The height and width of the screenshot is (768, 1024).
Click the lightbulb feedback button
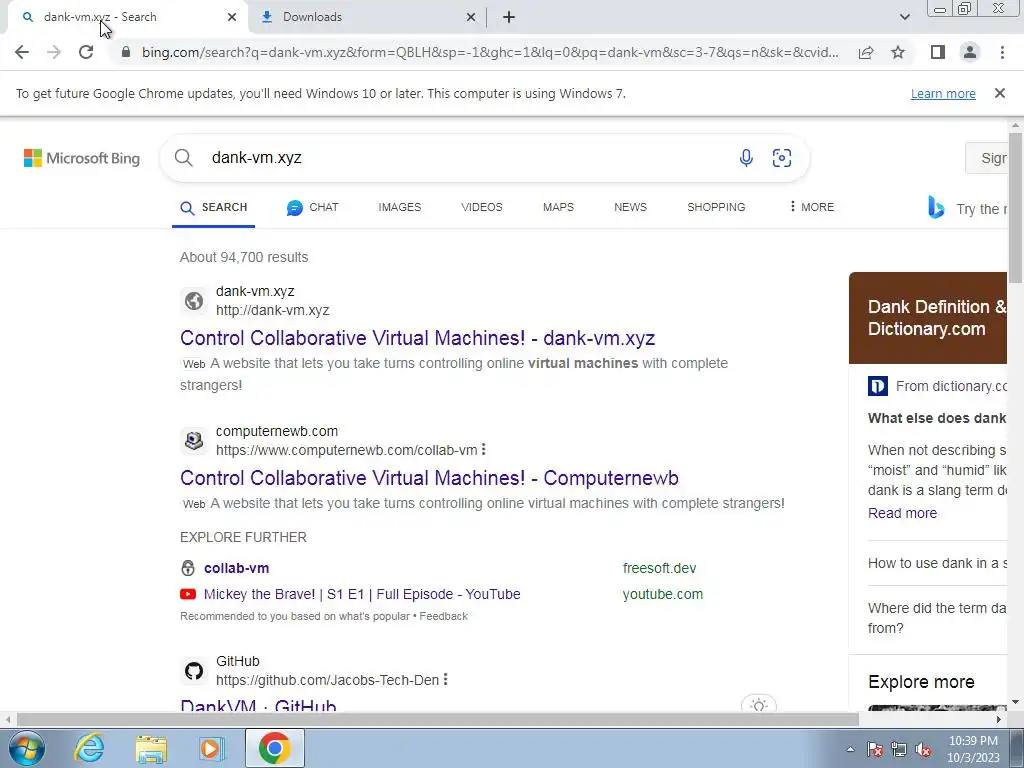pos(759,705)
